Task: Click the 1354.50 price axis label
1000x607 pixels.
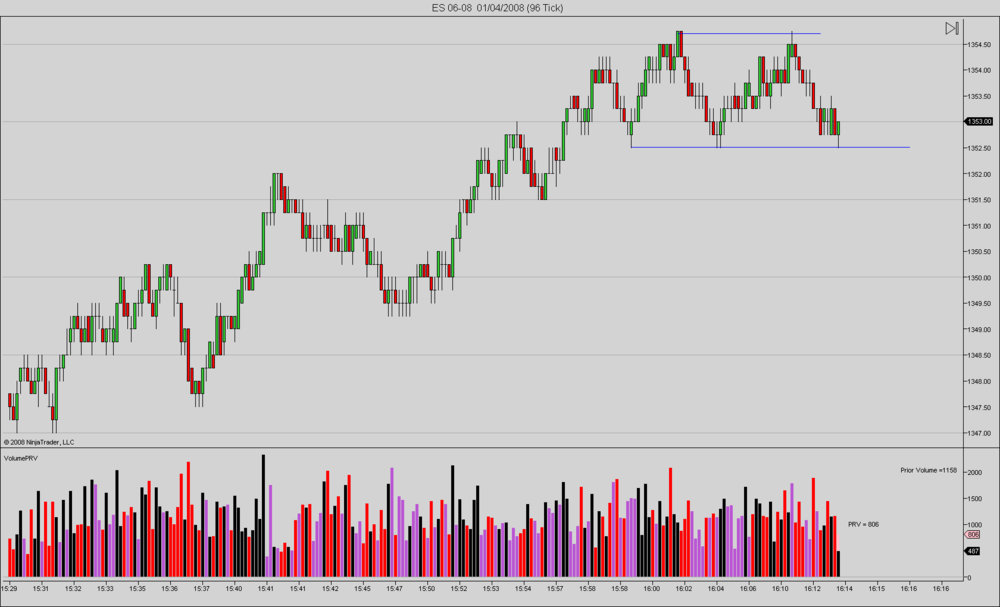Action: (x=981, y=45)
